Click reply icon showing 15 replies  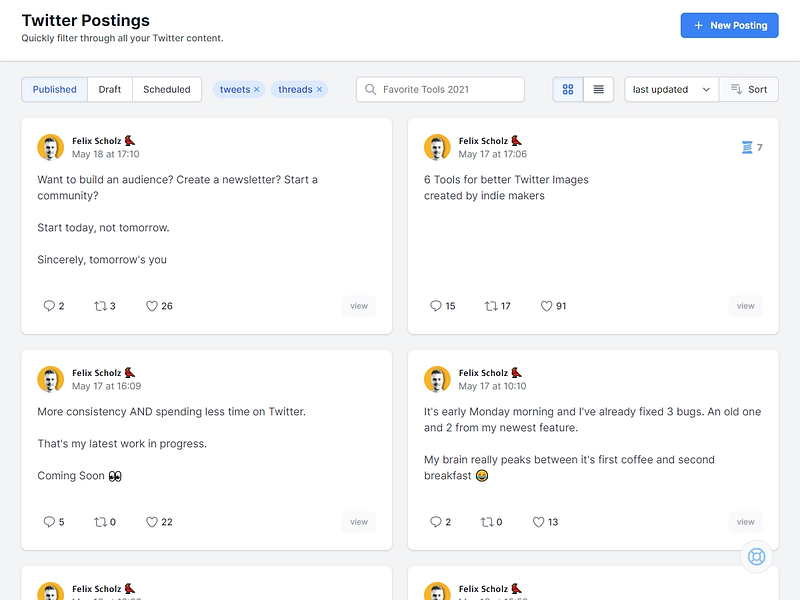436,306
